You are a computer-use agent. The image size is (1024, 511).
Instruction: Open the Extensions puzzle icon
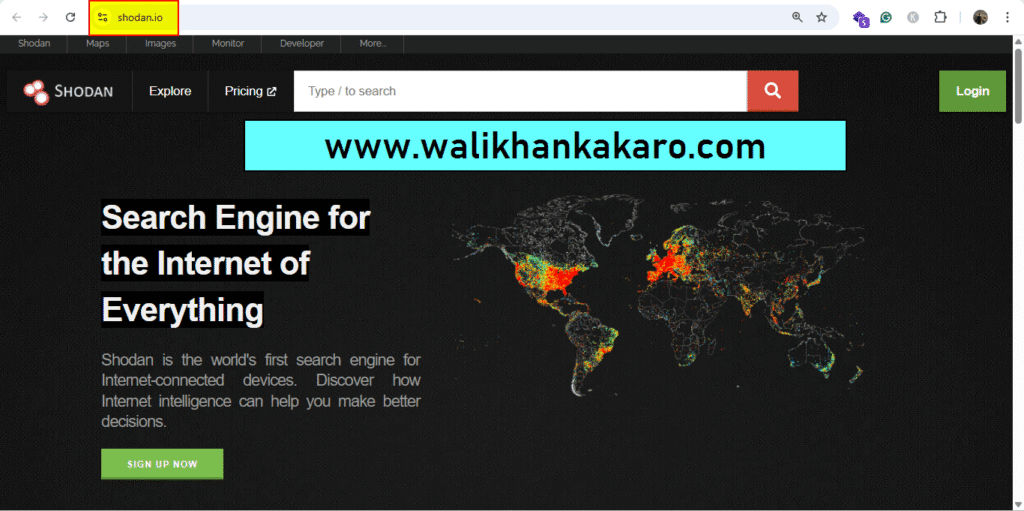[x=940, y=18]
